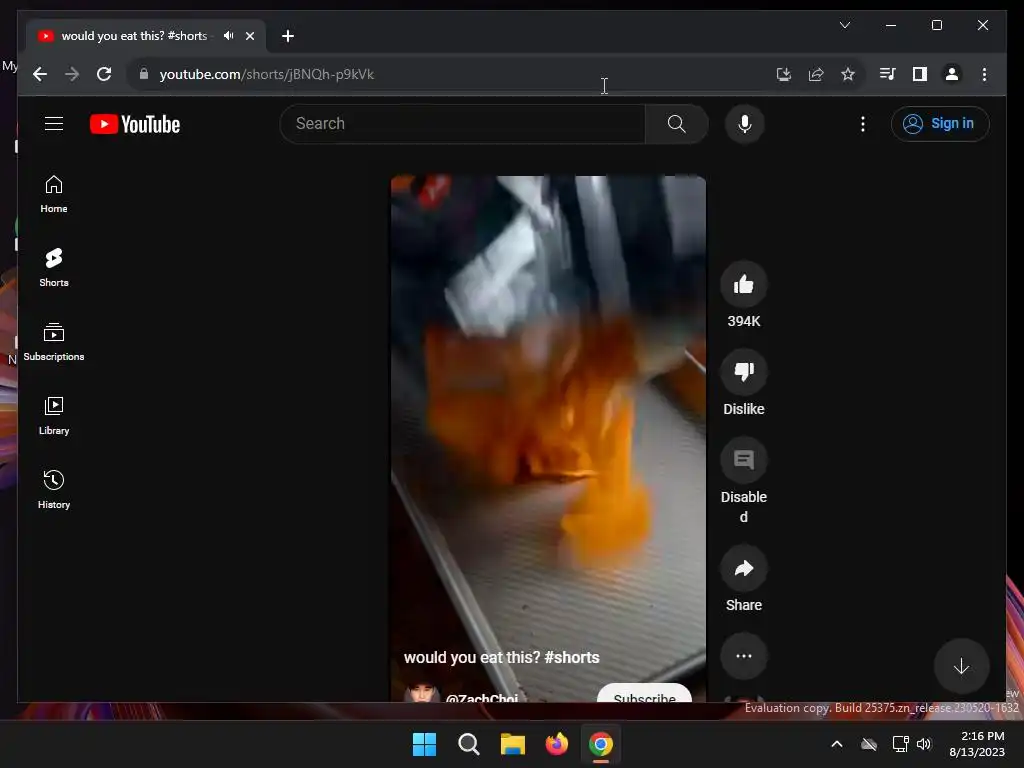Open Windows taskbar search

[468, 744]
